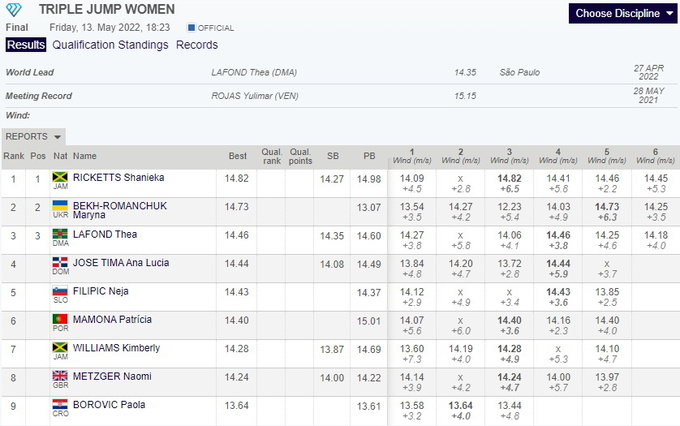
Task: Open the Choose Discipline dropdown
Action: click(624, 14)
